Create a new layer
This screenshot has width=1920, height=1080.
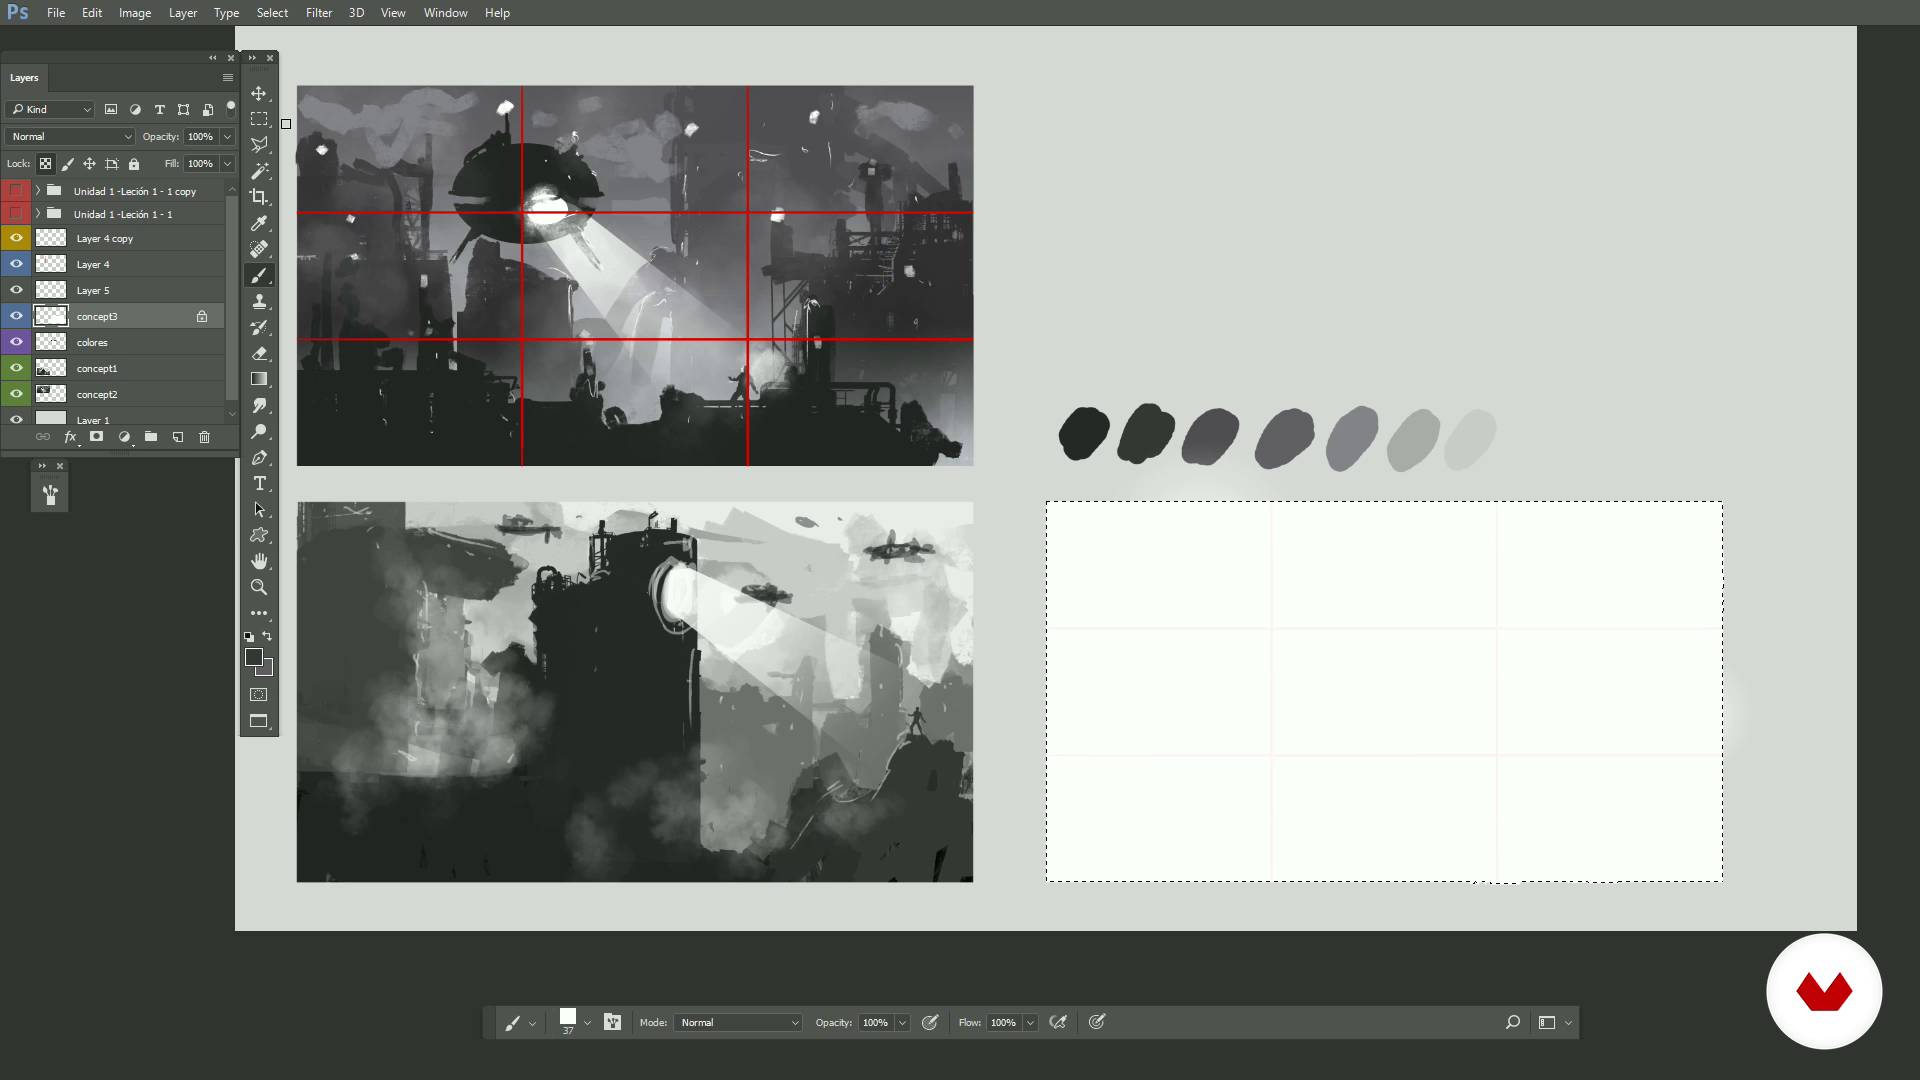click(x=178, y=437)
